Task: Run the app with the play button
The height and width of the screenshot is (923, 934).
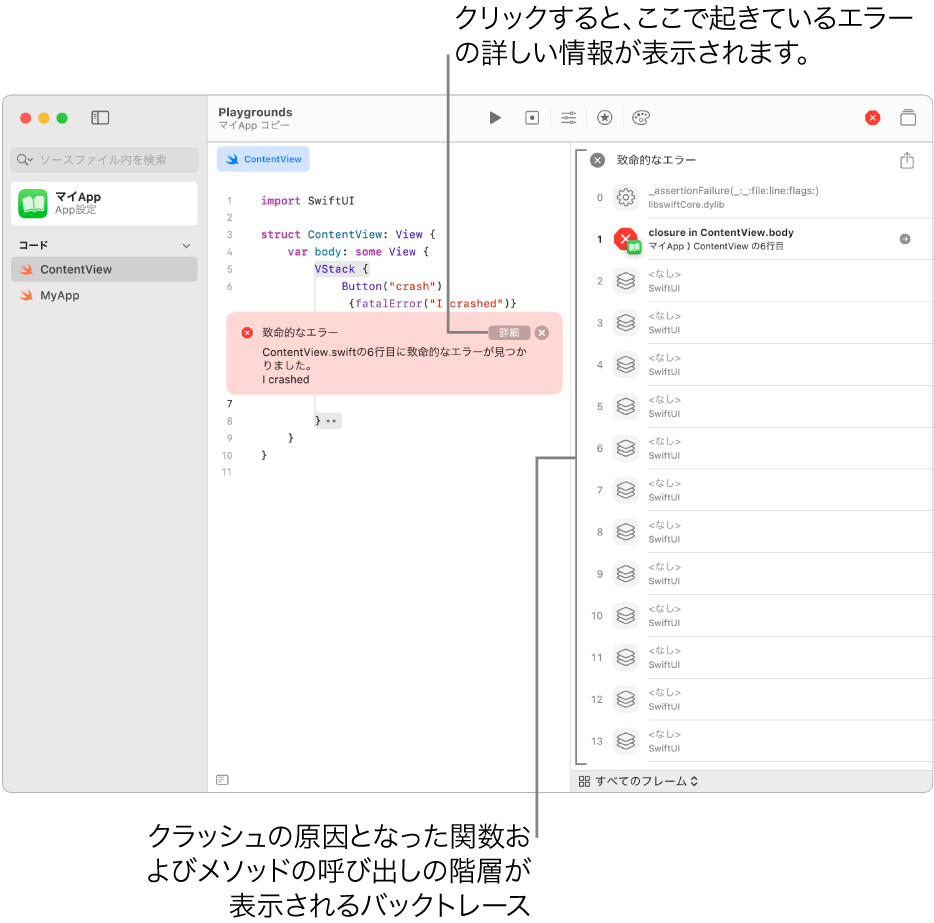Action: [495, 118]
